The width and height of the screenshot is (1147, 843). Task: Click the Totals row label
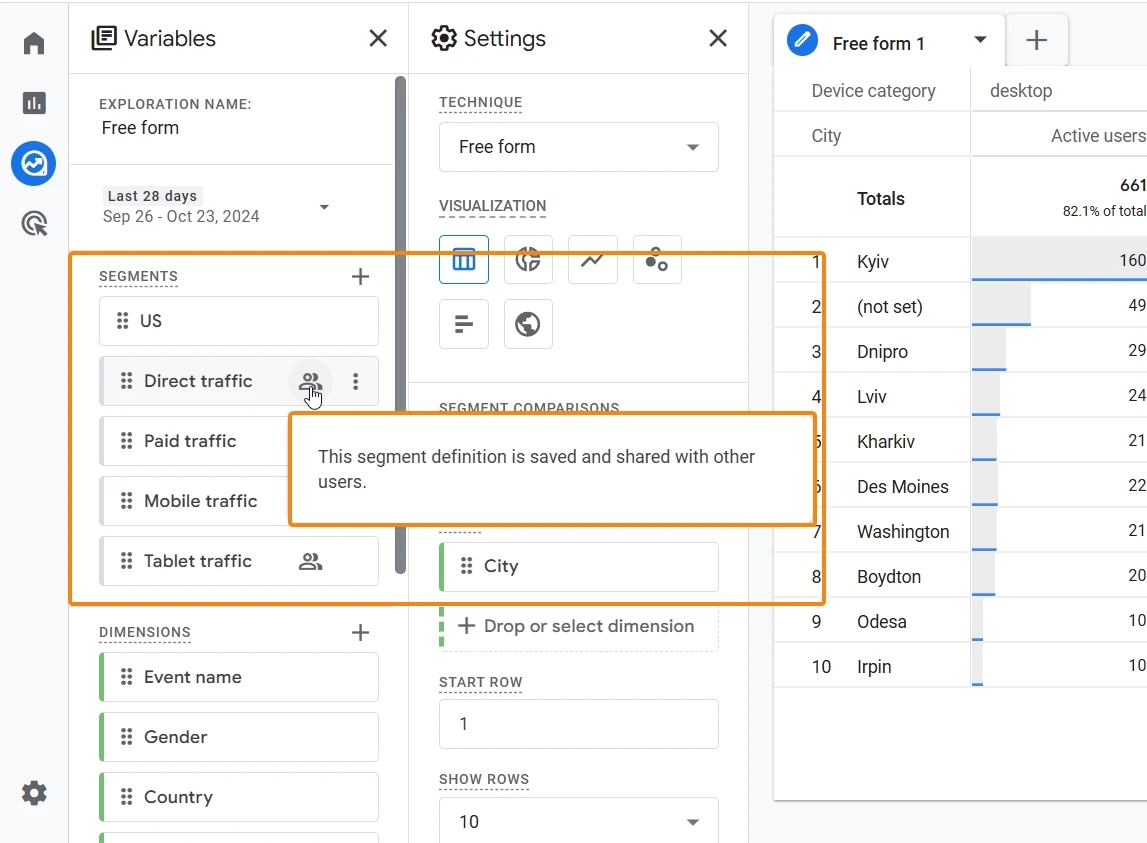point(881,199)
